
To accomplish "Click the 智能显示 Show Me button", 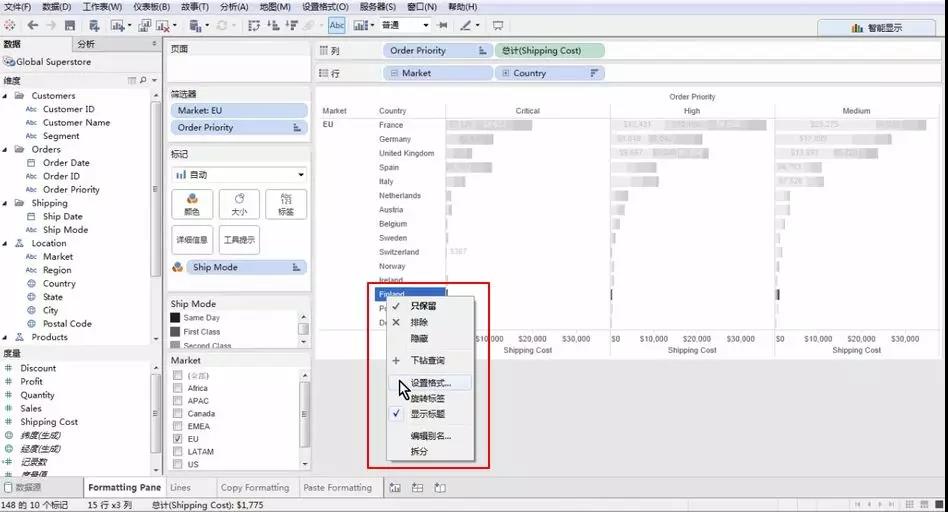I will (876, 28).
